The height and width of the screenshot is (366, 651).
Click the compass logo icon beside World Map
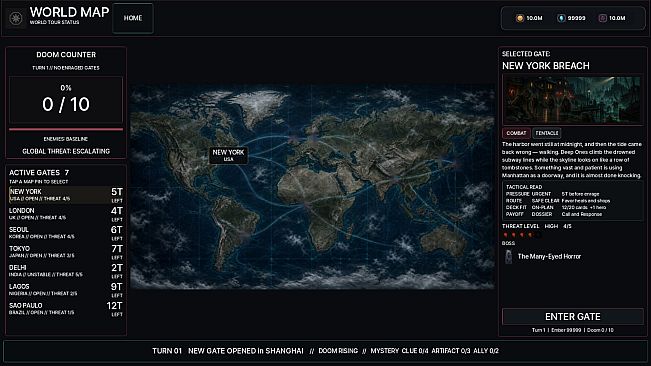click(16, 18)
